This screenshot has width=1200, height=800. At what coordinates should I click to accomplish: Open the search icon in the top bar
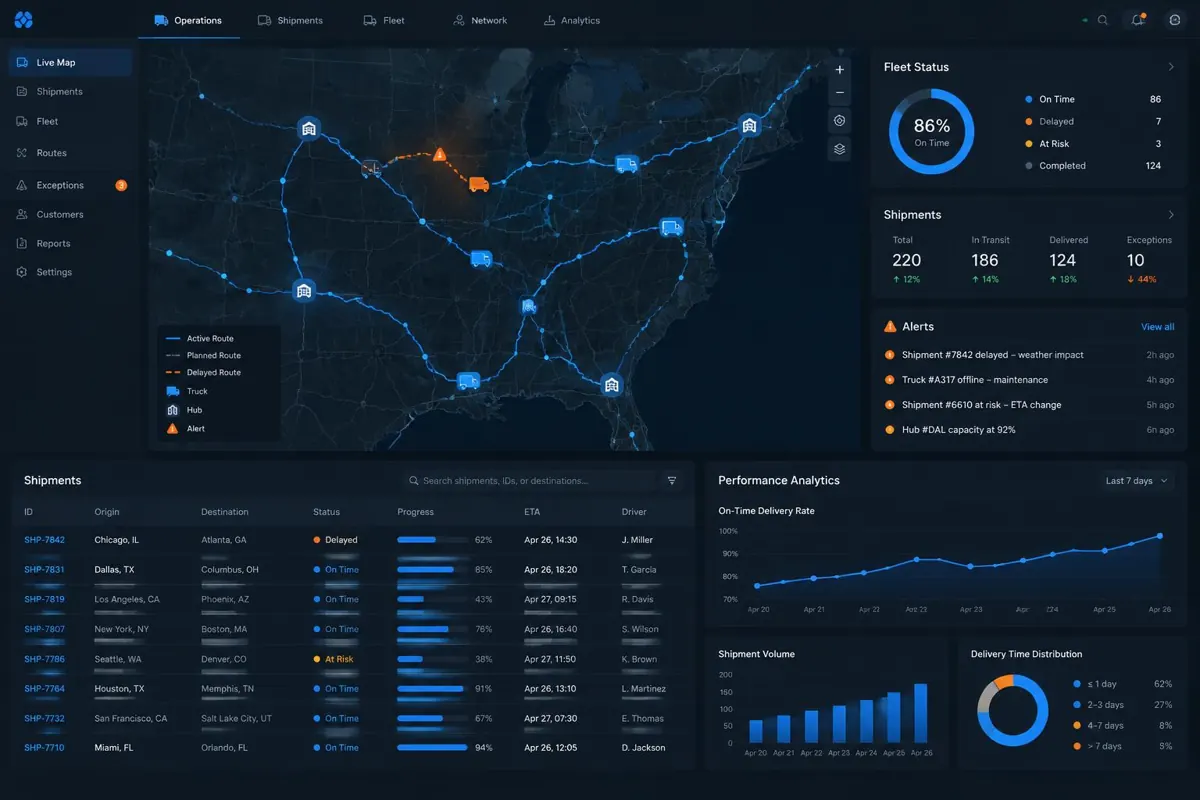coord(1103,20)
